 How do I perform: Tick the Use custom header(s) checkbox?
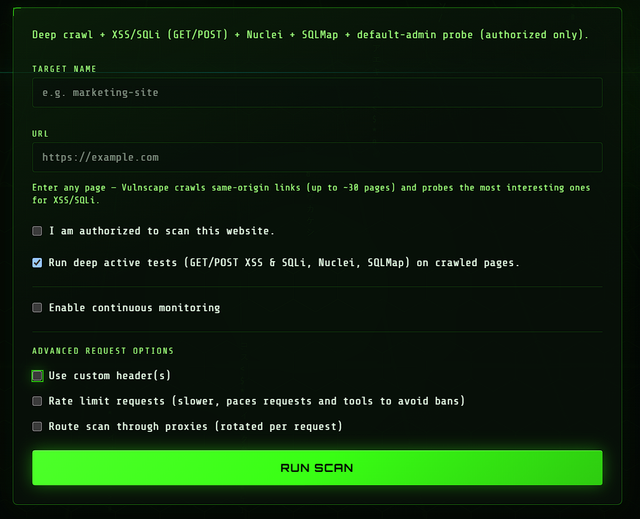coord(37,375)
